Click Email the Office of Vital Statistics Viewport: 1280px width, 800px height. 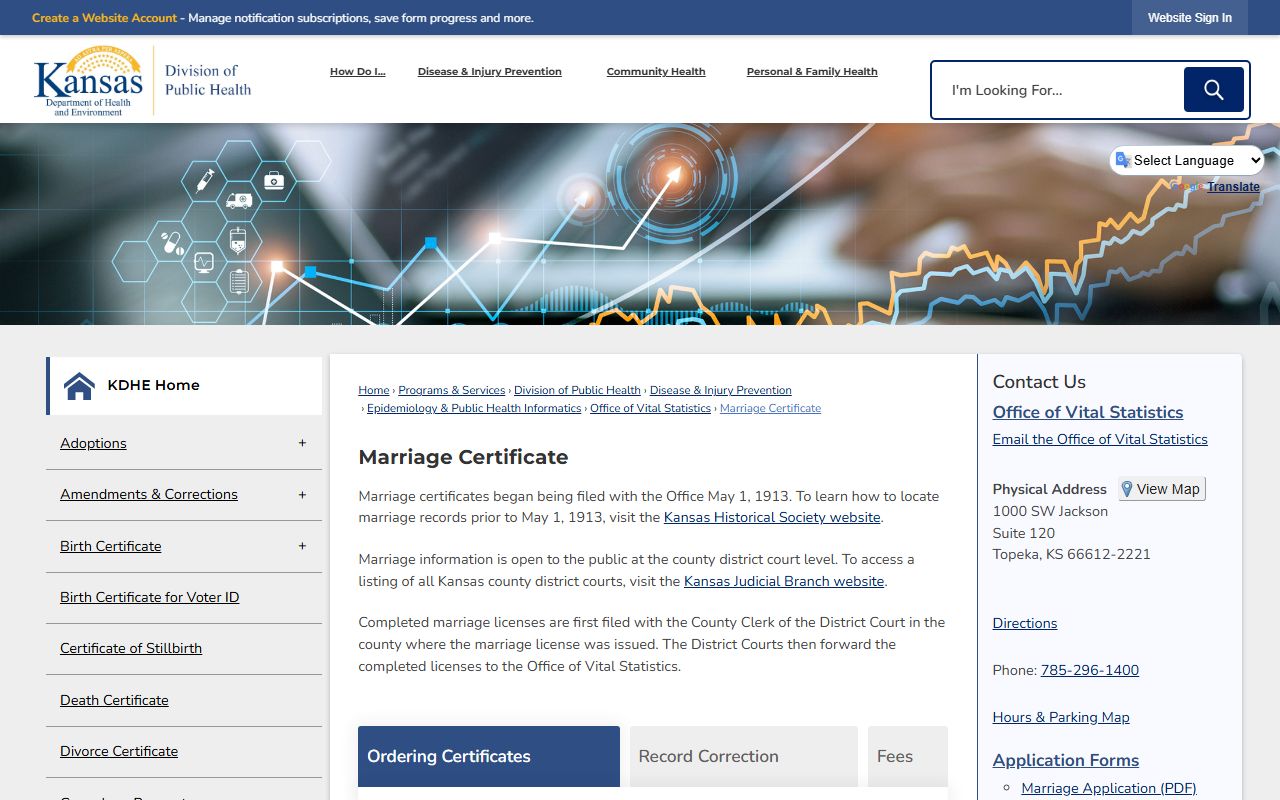tap(1100, 439)
